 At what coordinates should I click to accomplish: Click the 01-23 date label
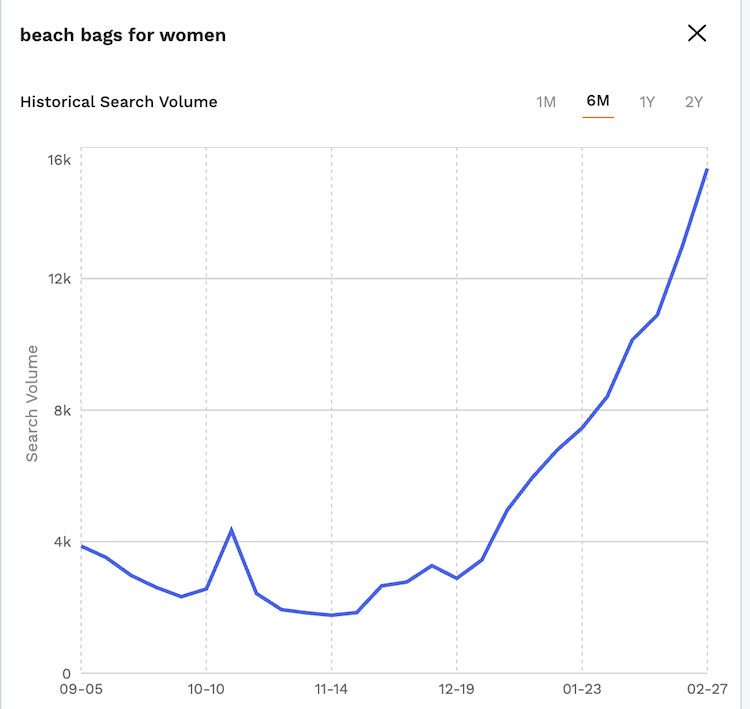581,689
